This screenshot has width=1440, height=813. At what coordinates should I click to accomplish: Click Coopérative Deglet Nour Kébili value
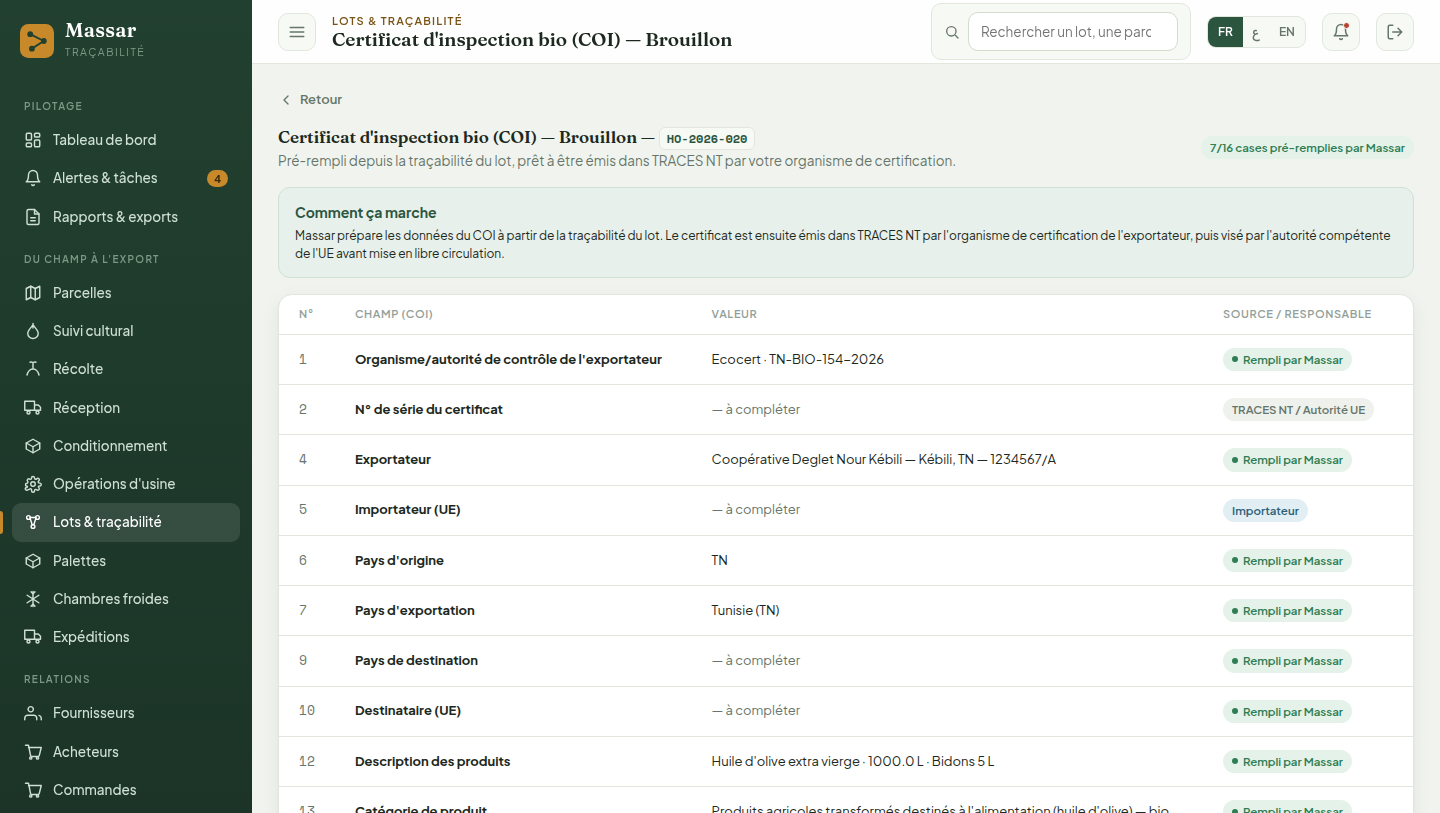(x=884, y=460)
